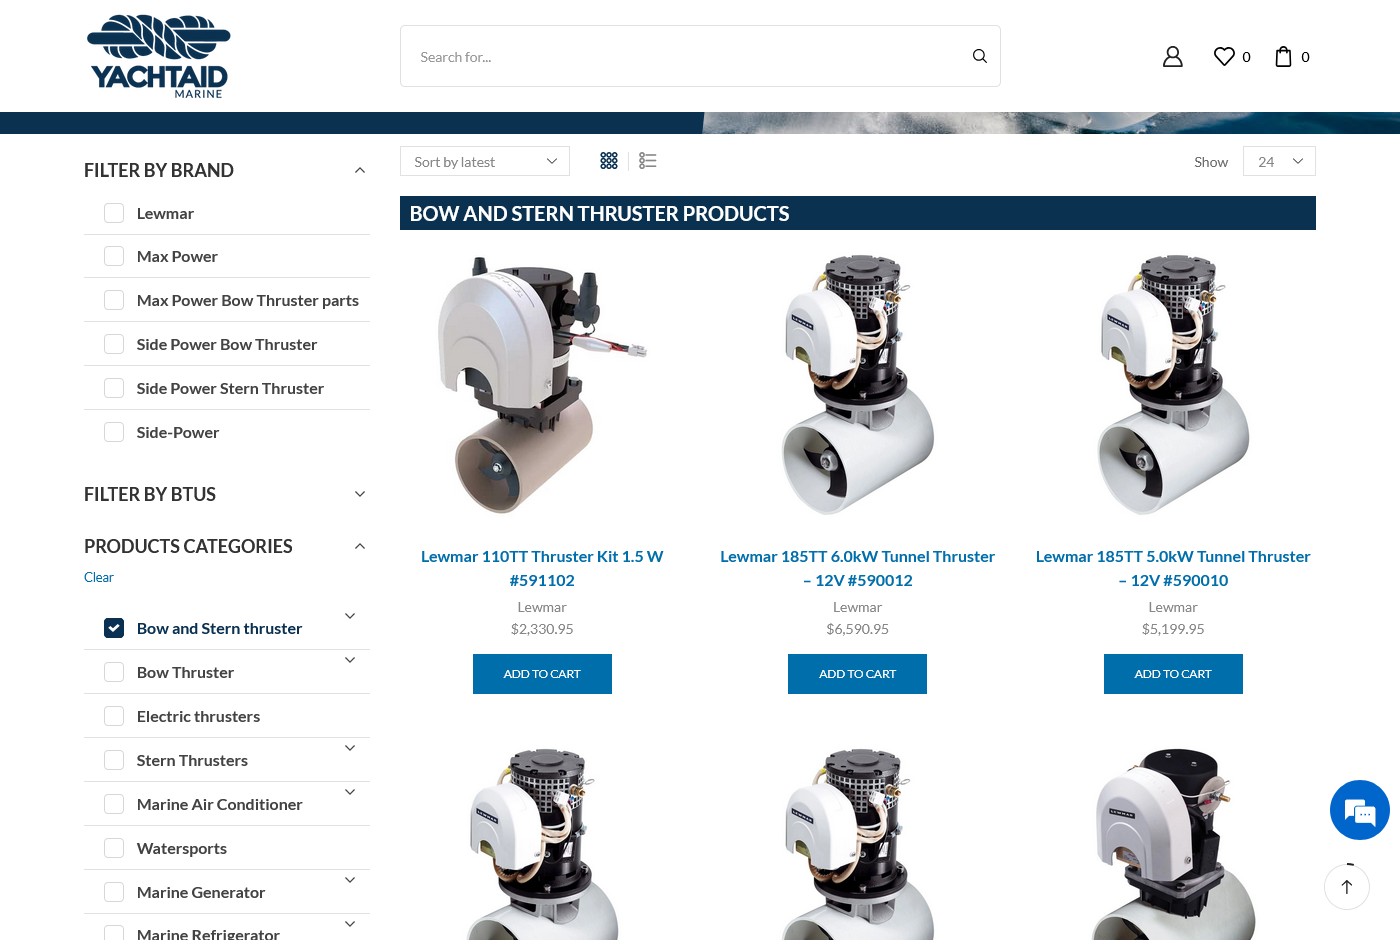Check the Lewmar brand filter
This screenshot has width=1400, height=940.
pos(114,213)
